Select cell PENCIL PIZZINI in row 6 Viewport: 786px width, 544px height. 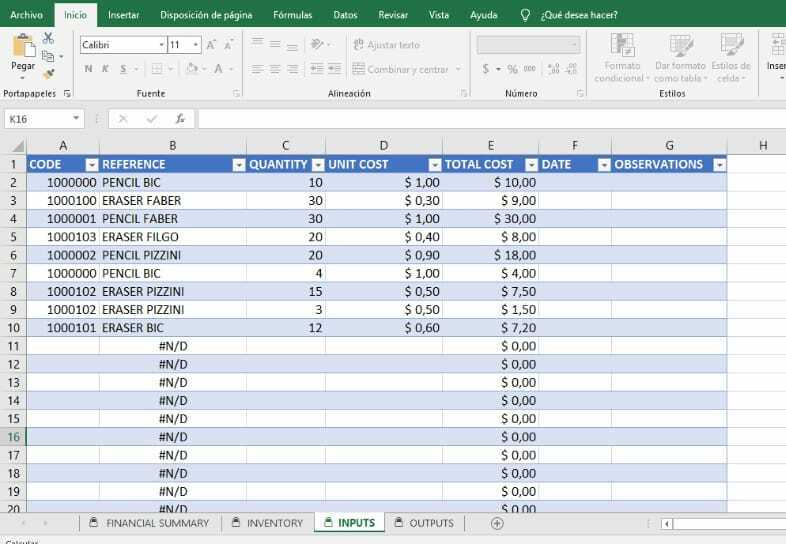172,255
